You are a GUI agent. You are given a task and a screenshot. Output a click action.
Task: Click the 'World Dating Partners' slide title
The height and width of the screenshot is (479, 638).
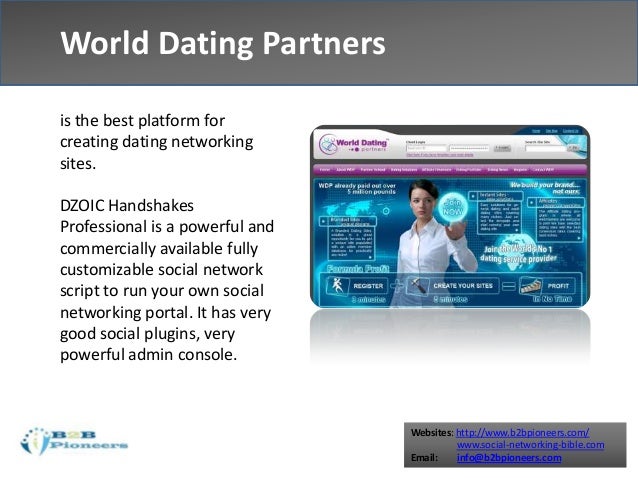pos(223,42)
